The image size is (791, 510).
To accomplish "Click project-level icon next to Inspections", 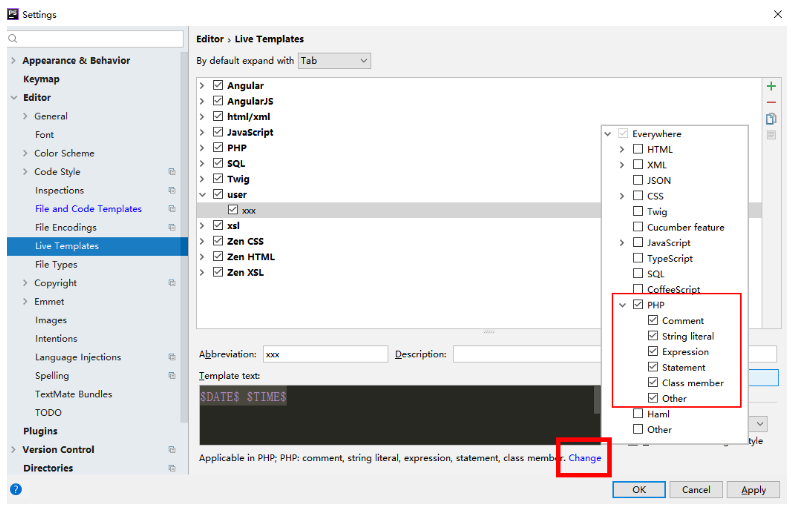I will (x=172, y=190).
